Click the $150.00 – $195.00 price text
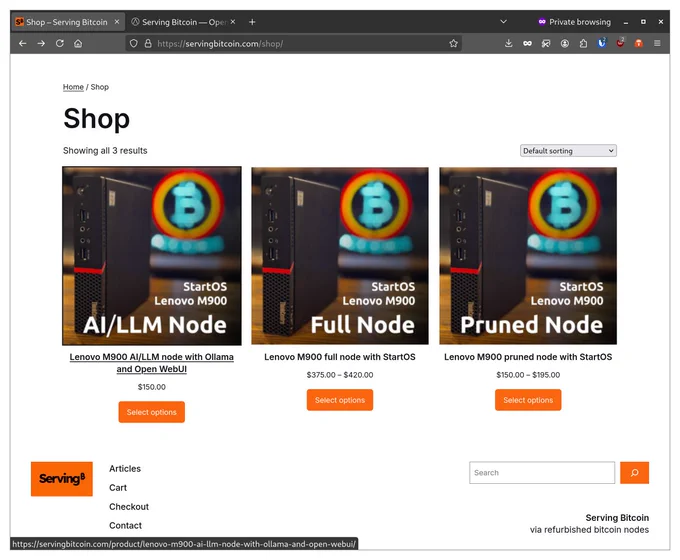The image size is (680, 560). point(528,375)
